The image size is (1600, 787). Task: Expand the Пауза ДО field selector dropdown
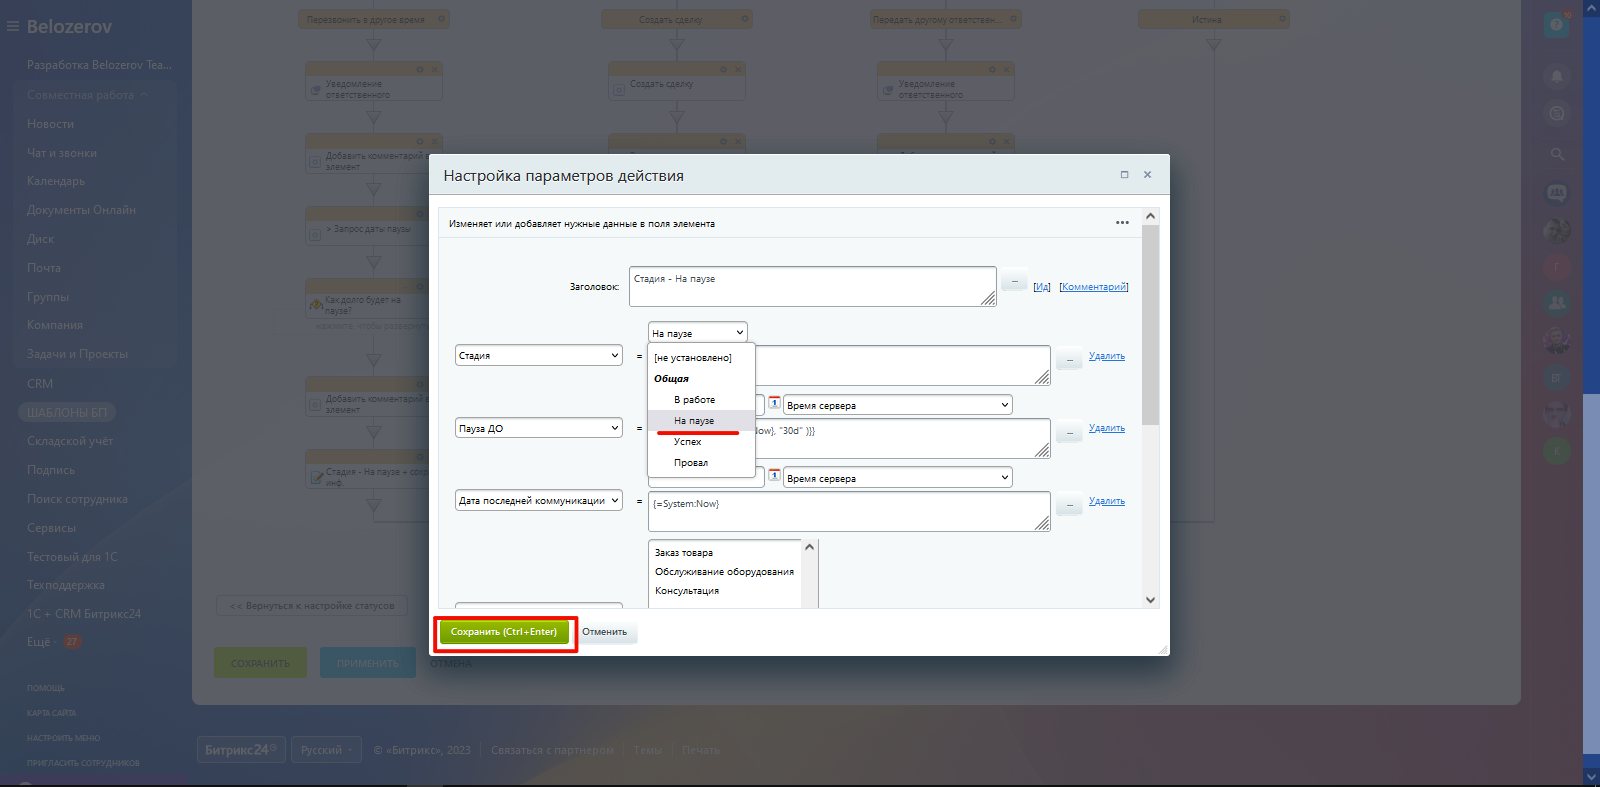tap(539, 428)
